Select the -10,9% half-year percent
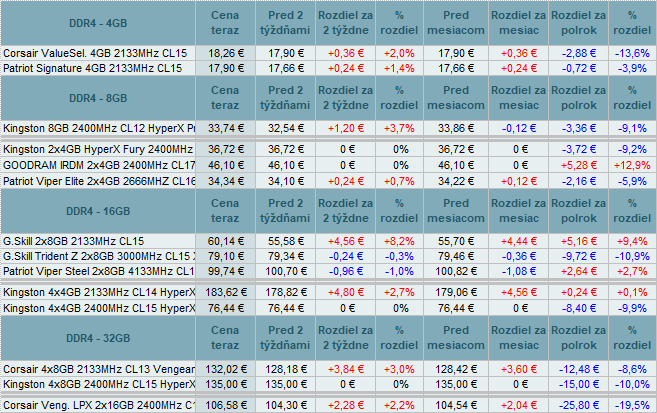This screenshot has height=413, width=657. click(632, 256)
